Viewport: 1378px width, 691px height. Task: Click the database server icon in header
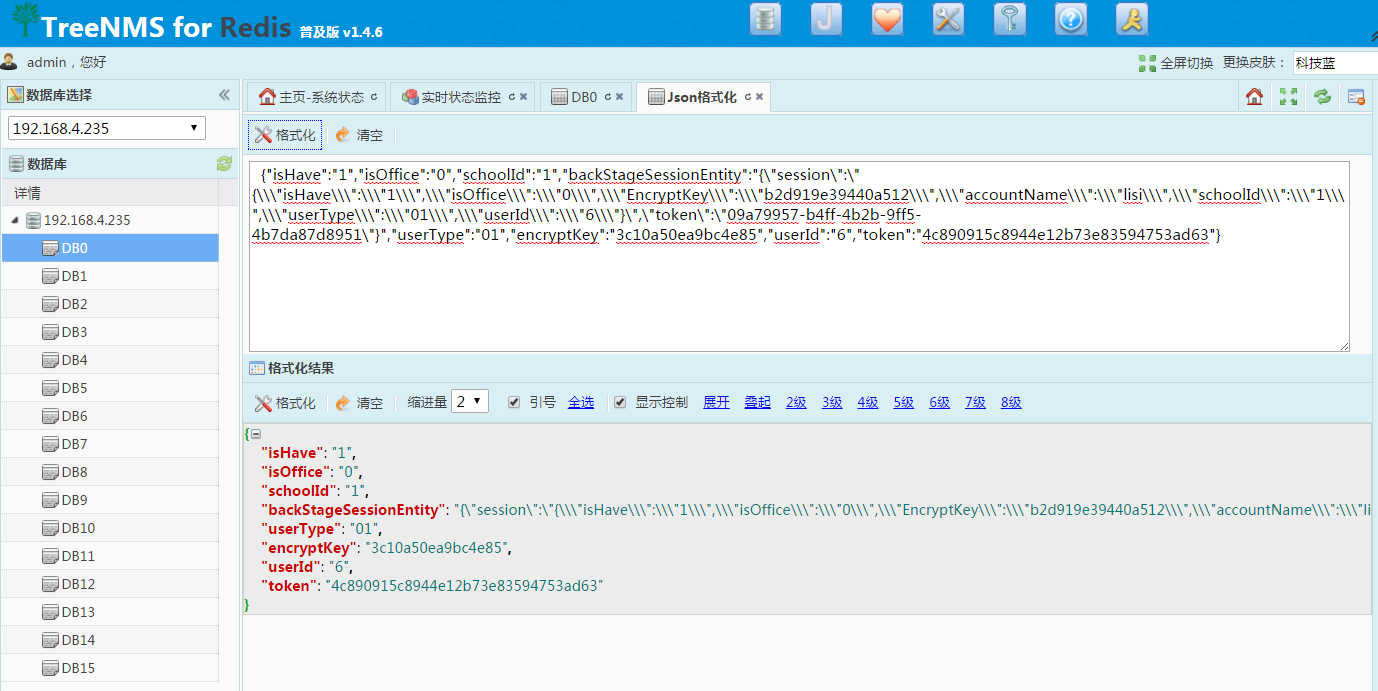click(765, 19)
